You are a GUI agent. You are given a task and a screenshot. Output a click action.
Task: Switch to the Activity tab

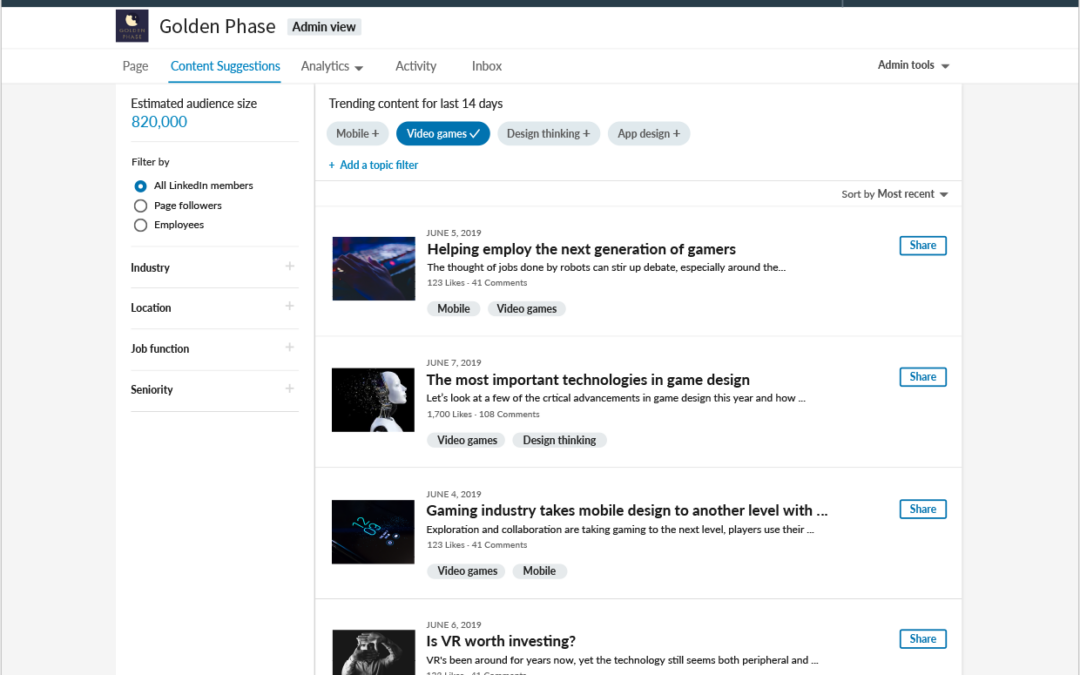(x=416, y=66)
